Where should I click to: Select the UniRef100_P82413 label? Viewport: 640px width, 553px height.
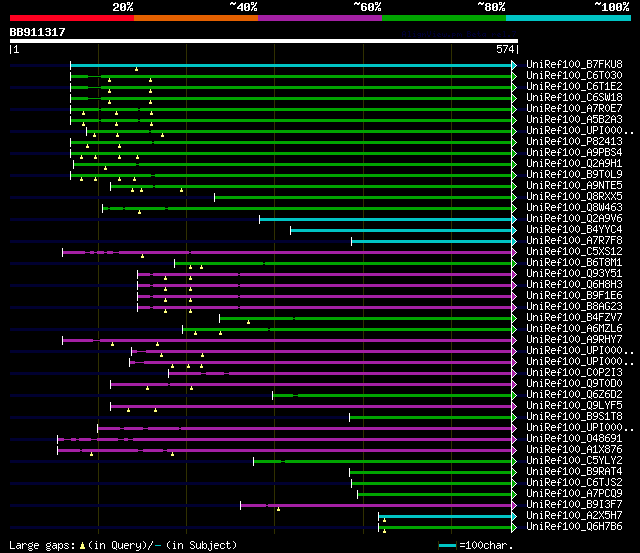[x=574, y=142]
